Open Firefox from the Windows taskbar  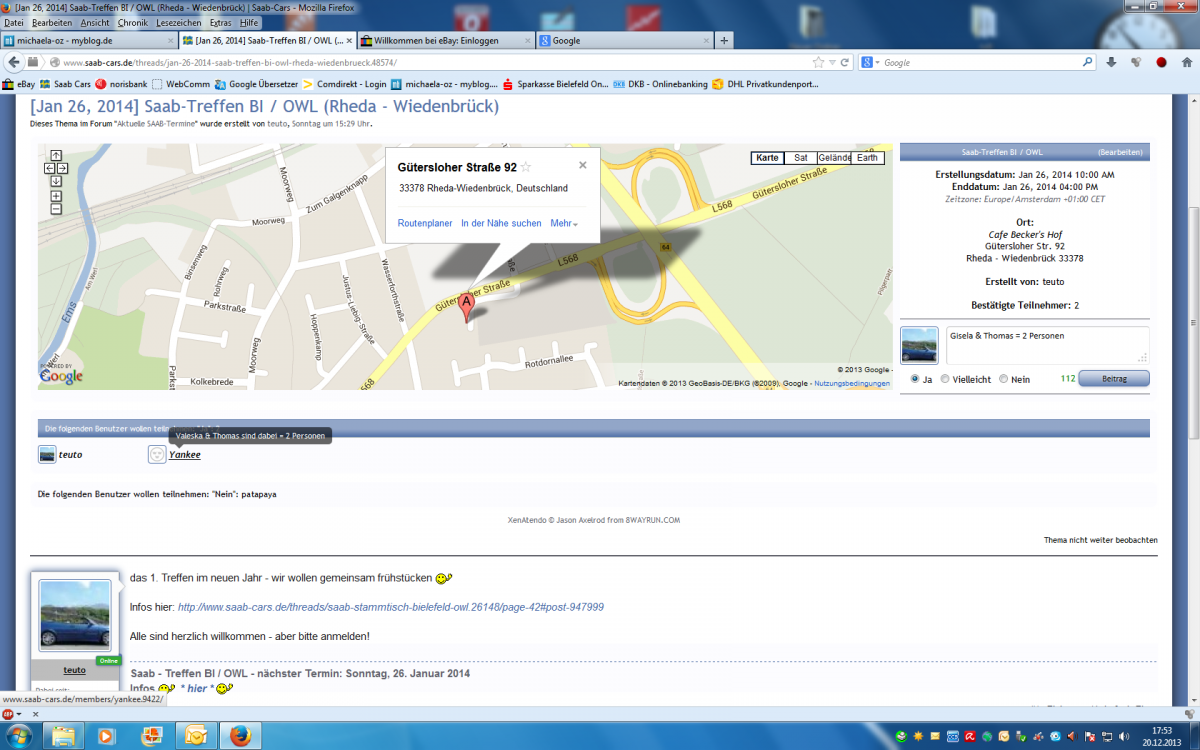click(x=238, y=737)
